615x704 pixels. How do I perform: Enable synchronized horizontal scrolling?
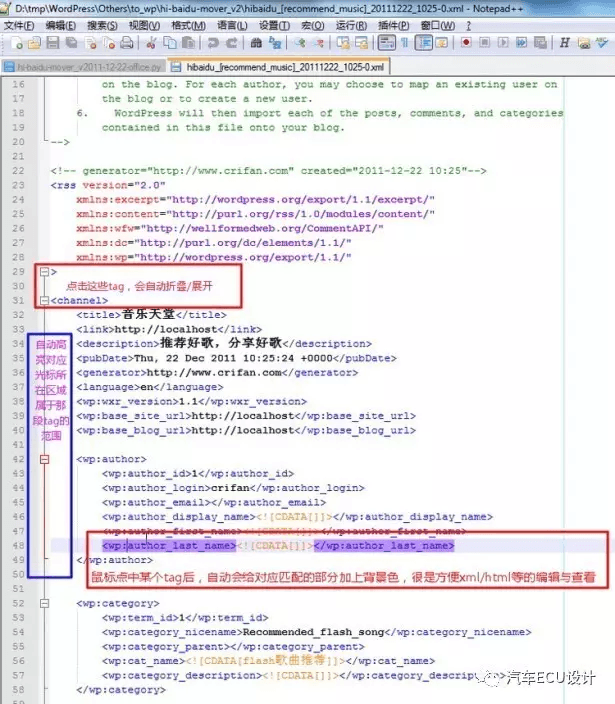click(x=361, y=43)
